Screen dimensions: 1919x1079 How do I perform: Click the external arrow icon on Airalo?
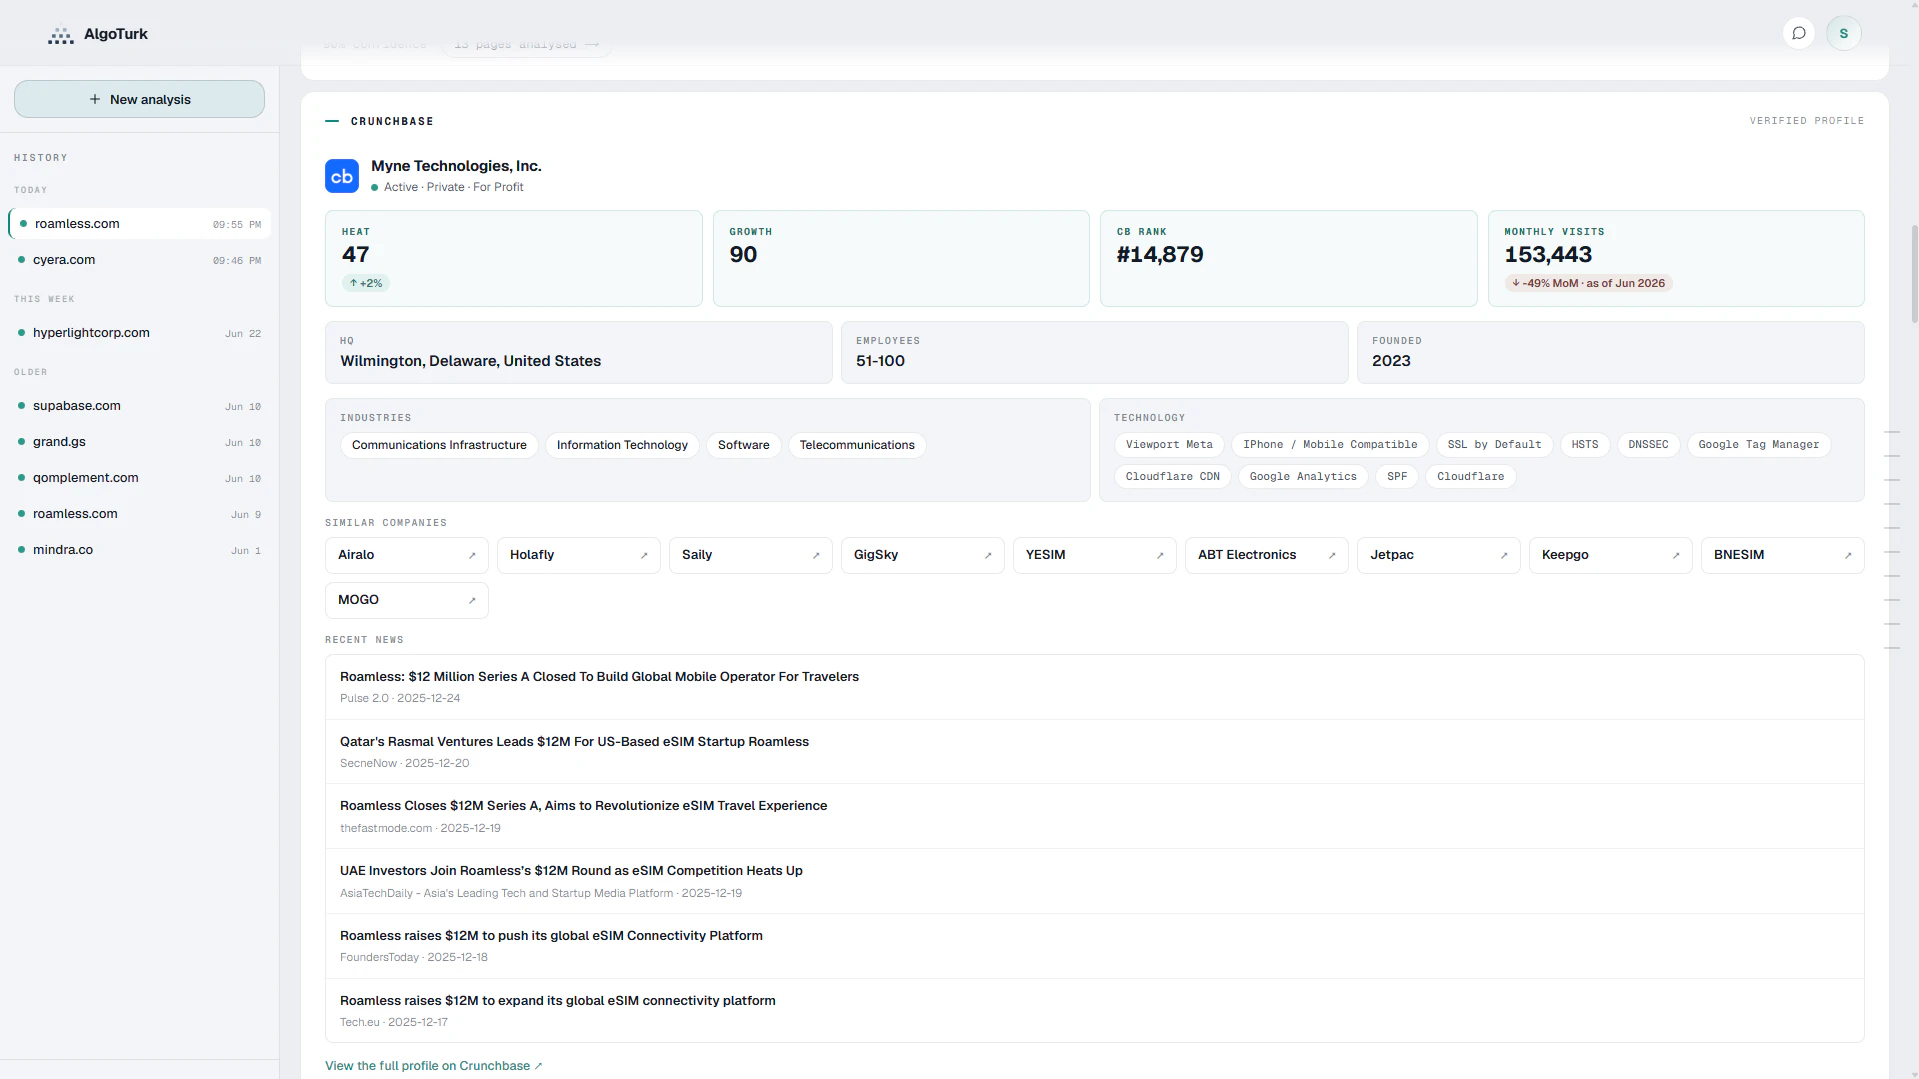pyautogui.click(x=472, y=555)
